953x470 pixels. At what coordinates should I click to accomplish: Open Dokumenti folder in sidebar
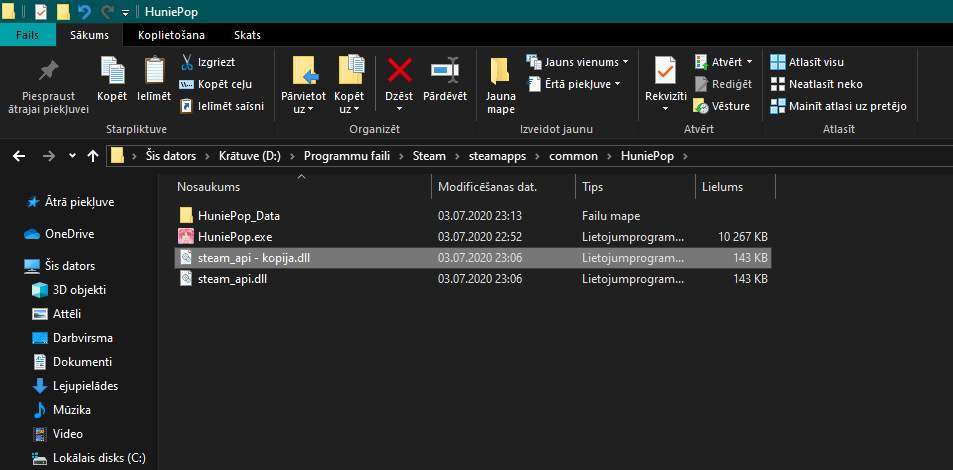[x=72, y=362]
